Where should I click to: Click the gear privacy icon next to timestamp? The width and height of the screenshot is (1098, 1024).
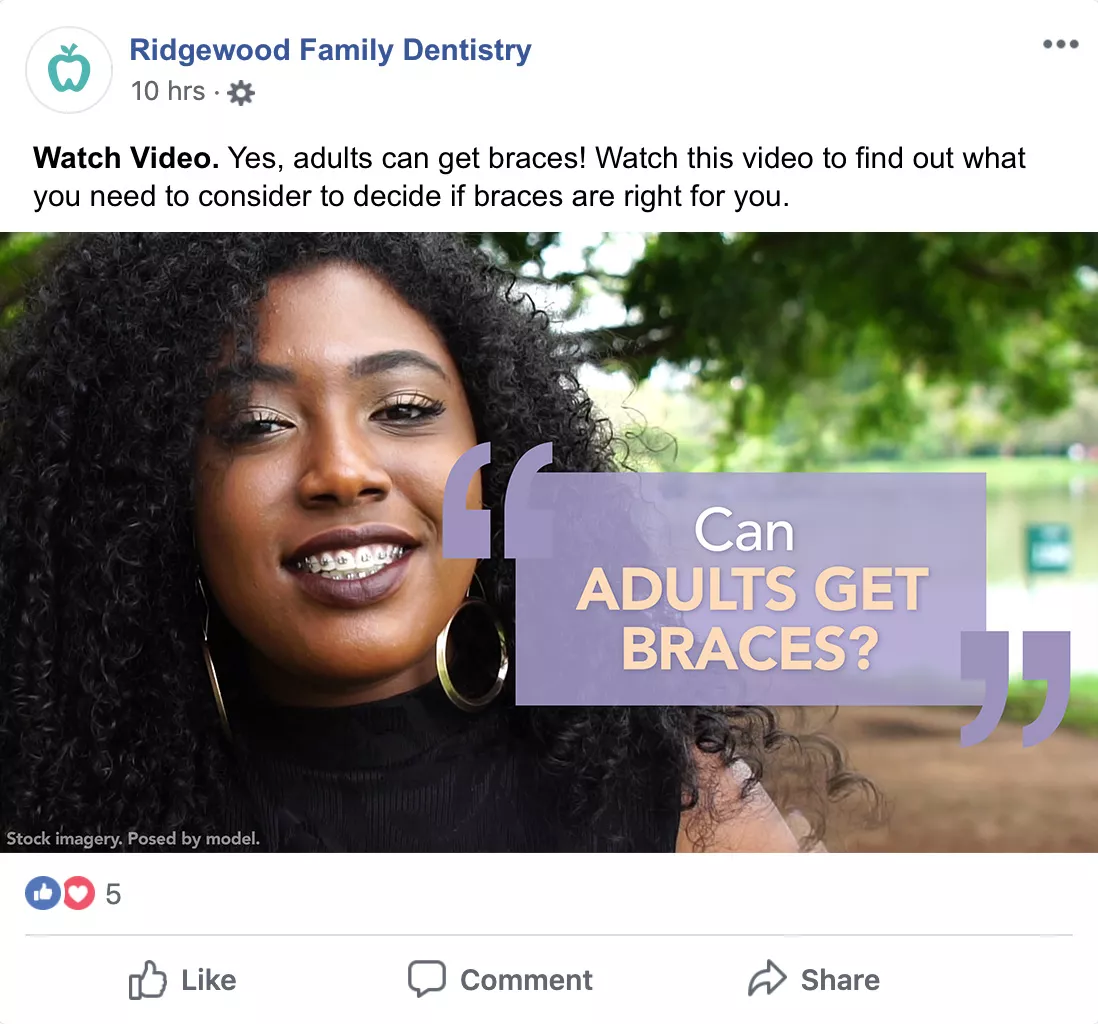[x=238, y=92]
